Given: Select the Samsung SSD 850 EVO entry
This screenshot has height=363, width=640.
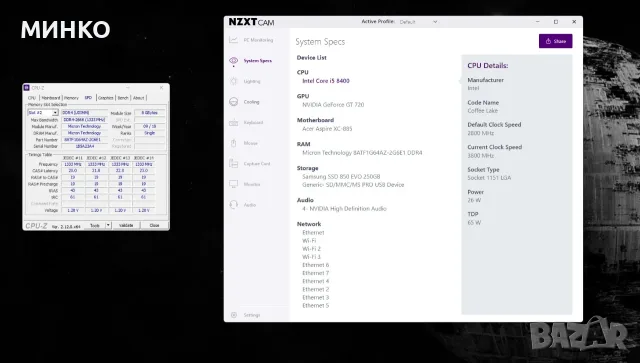Looking at the screenshot, I should [341, 177].
